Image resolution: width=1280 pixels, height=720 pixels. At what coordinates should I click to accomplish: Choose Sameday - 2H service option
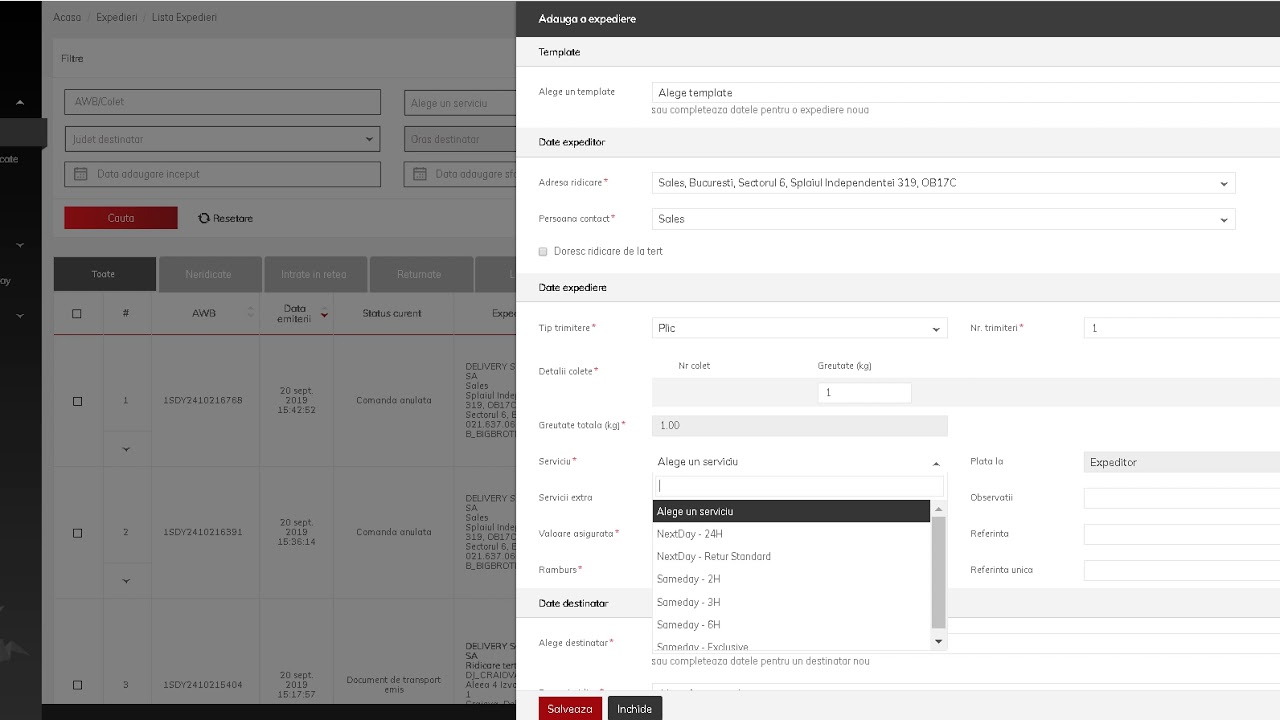click(791, 580)
